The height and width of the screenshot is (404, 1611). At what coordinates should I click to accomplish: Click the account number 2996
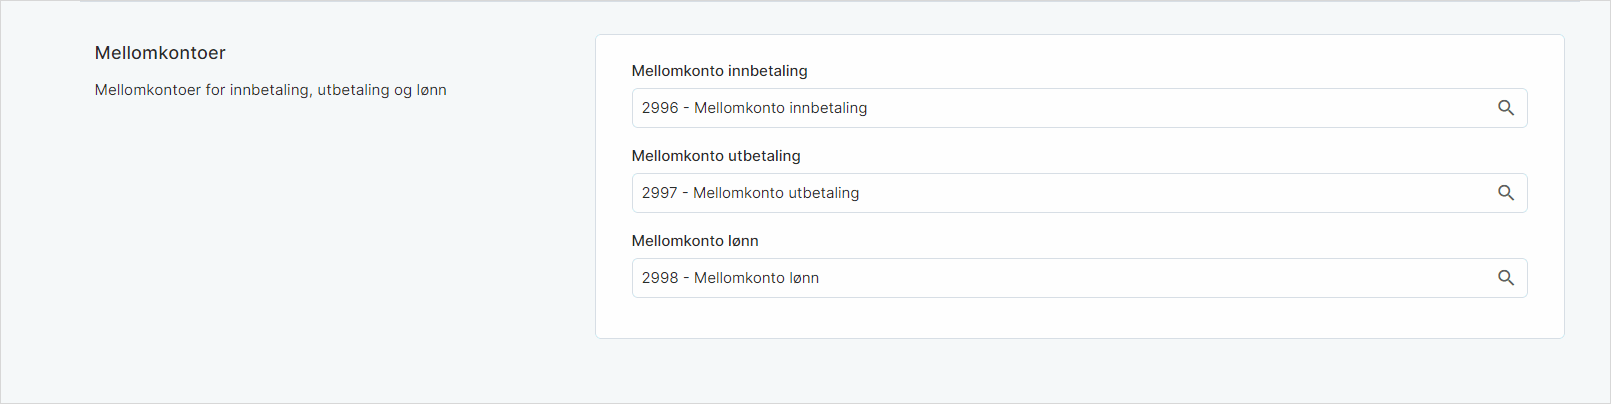point(660,108)
